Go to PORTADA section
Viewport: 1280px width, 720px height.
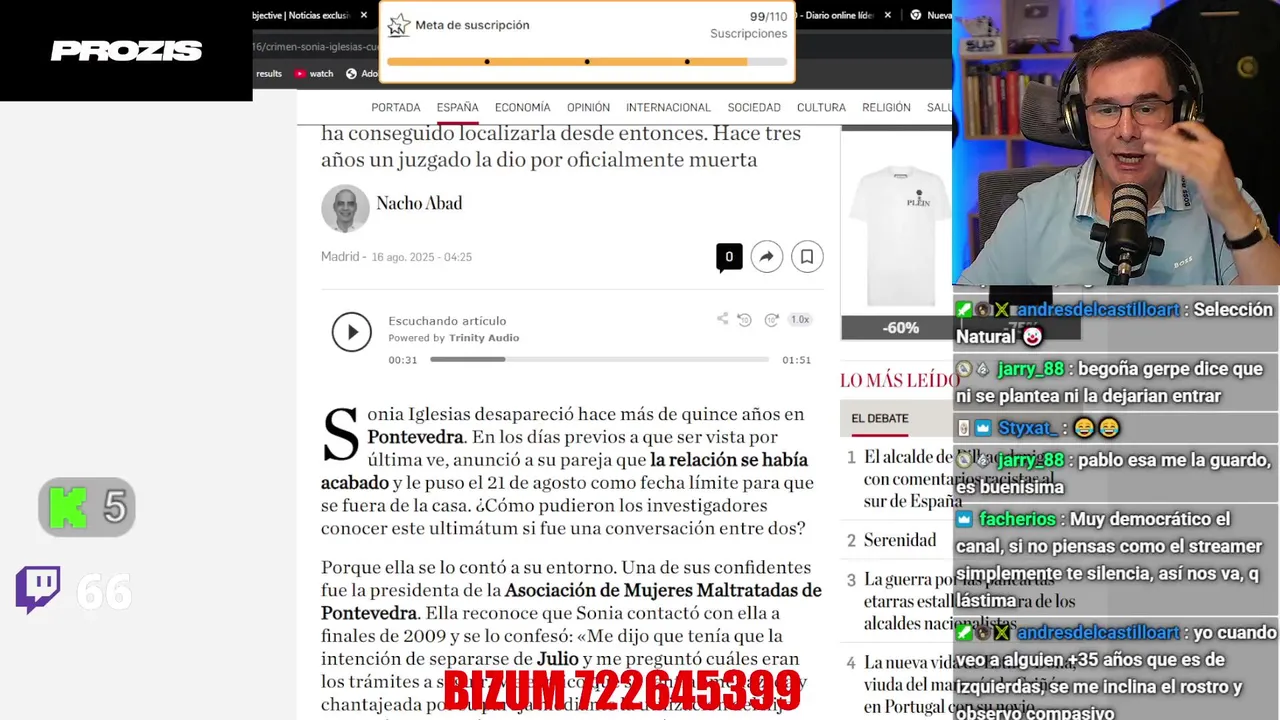click(396, 107)
